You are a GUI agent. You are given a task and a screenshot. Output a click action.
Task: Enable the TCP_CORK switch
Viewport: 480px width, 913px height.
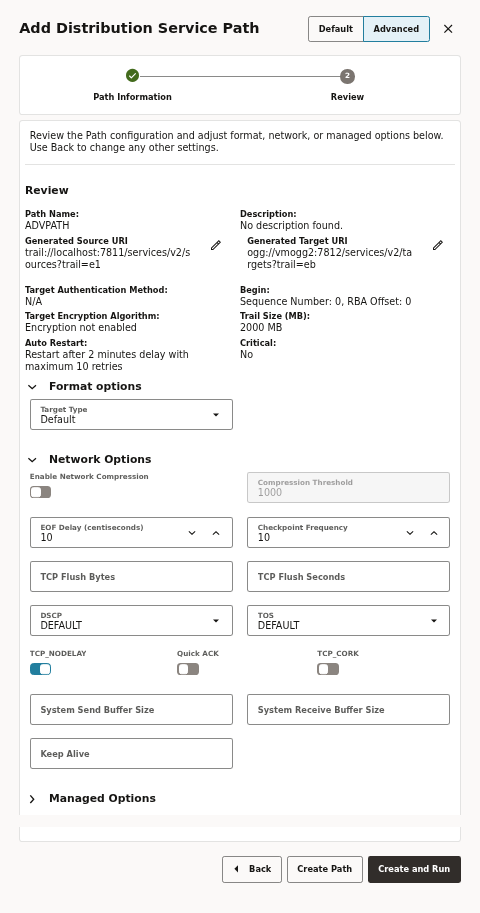pyautogui.click(x=328, y=669)
